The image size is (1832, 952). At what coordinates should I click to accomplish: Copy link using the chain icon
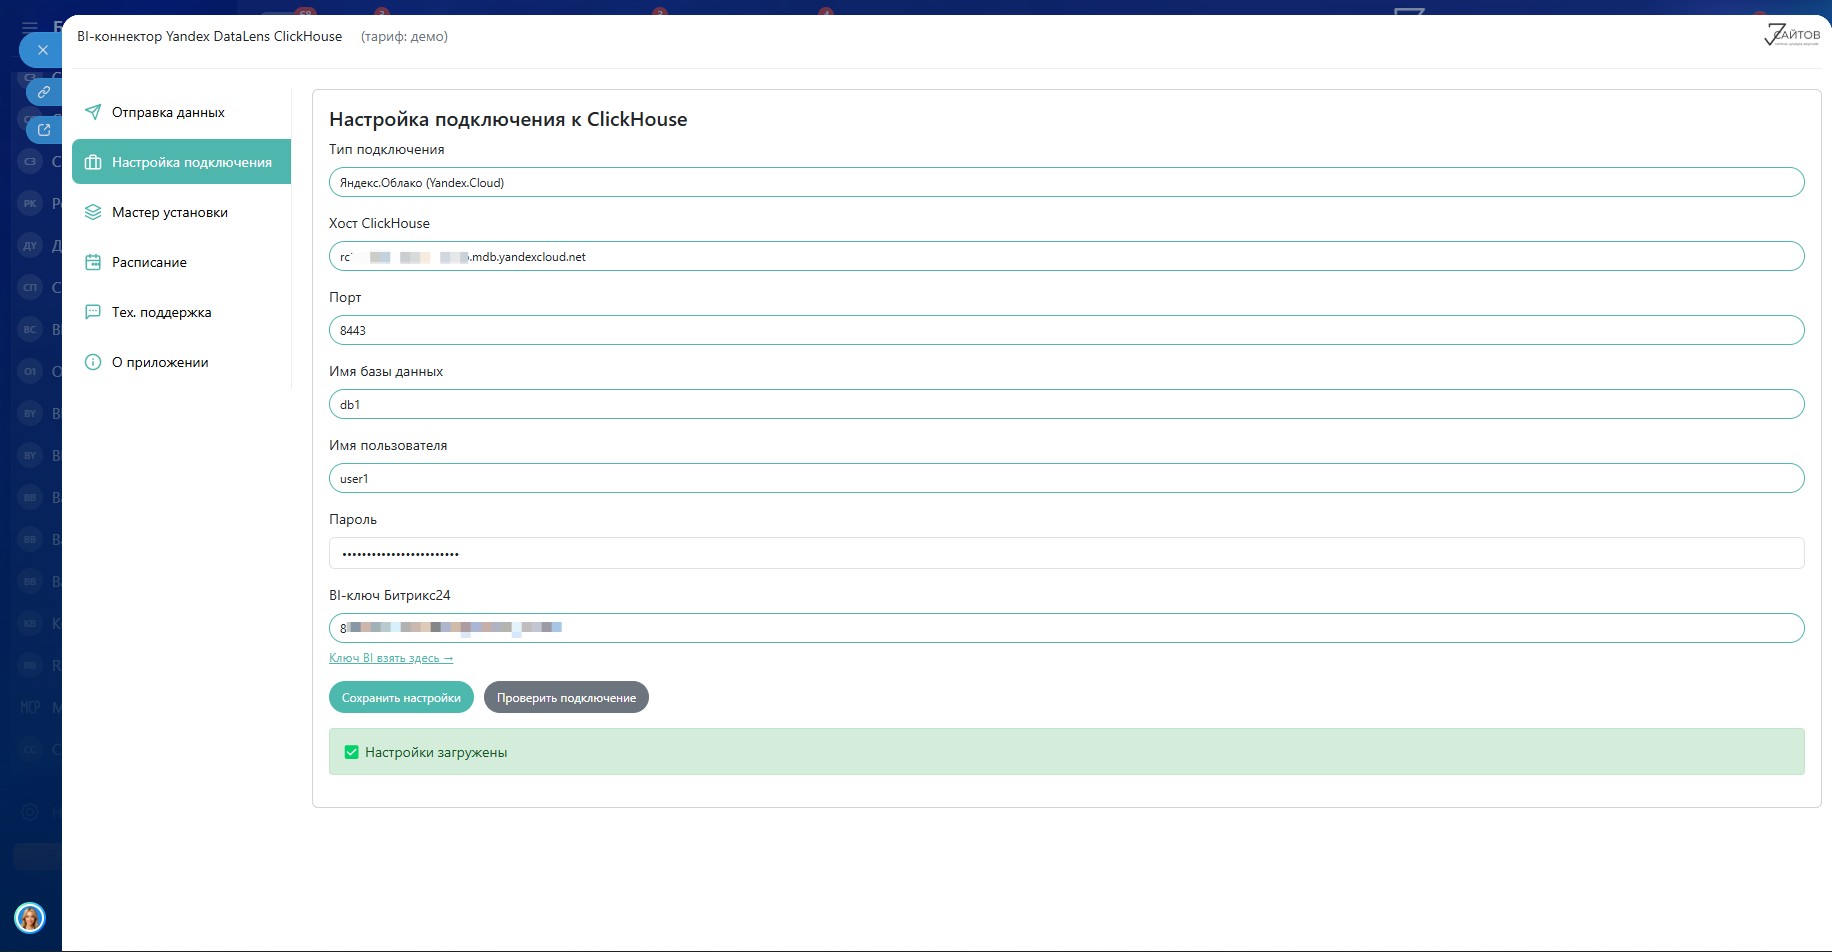point(44,92)
